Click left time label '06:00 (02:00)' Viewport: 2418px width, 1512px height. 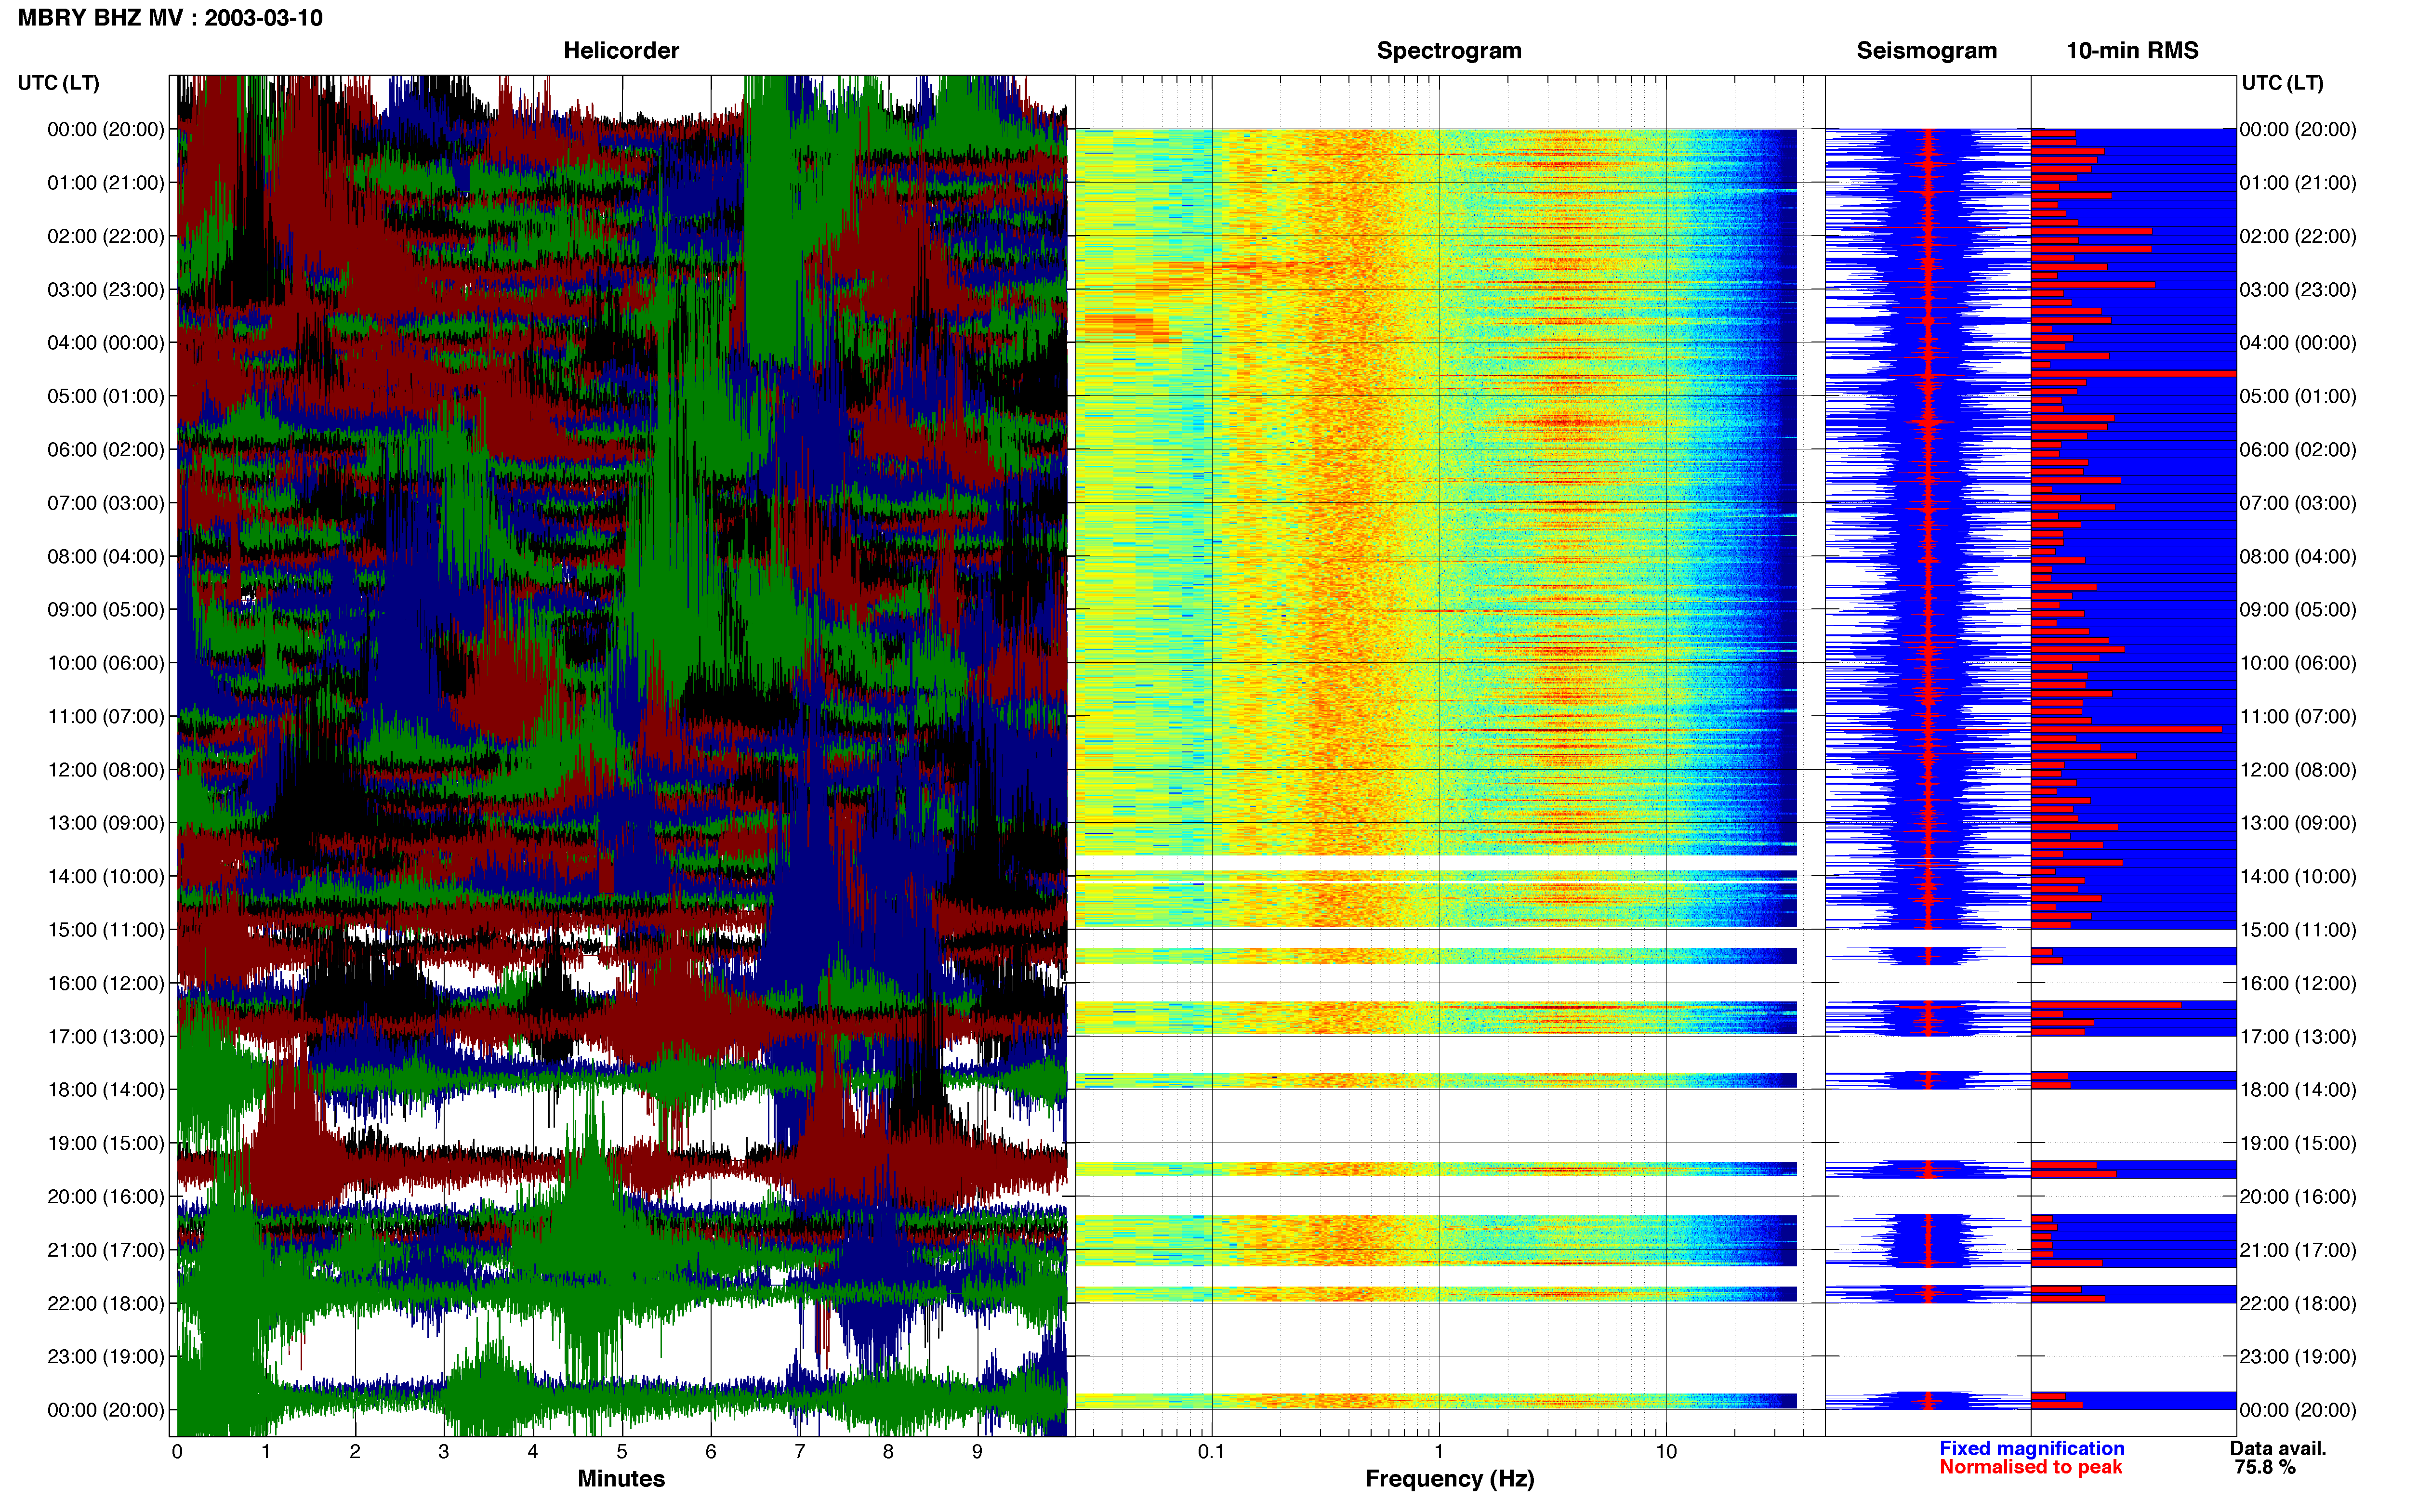coord(106,450)
